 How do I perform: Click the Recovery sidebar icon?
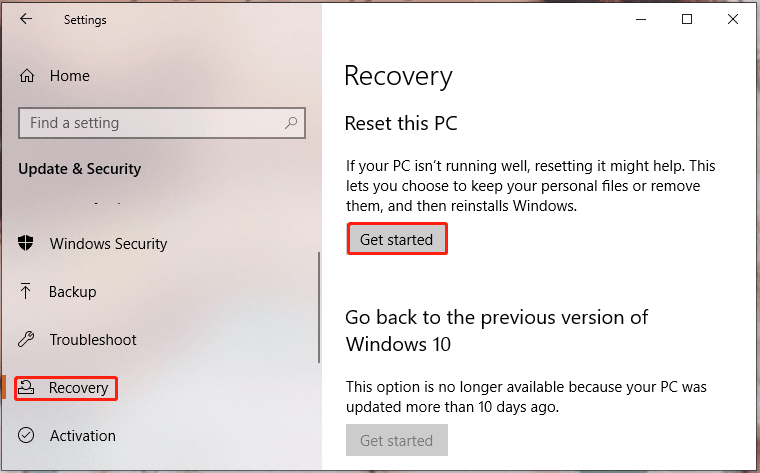[x=26, y=387]
